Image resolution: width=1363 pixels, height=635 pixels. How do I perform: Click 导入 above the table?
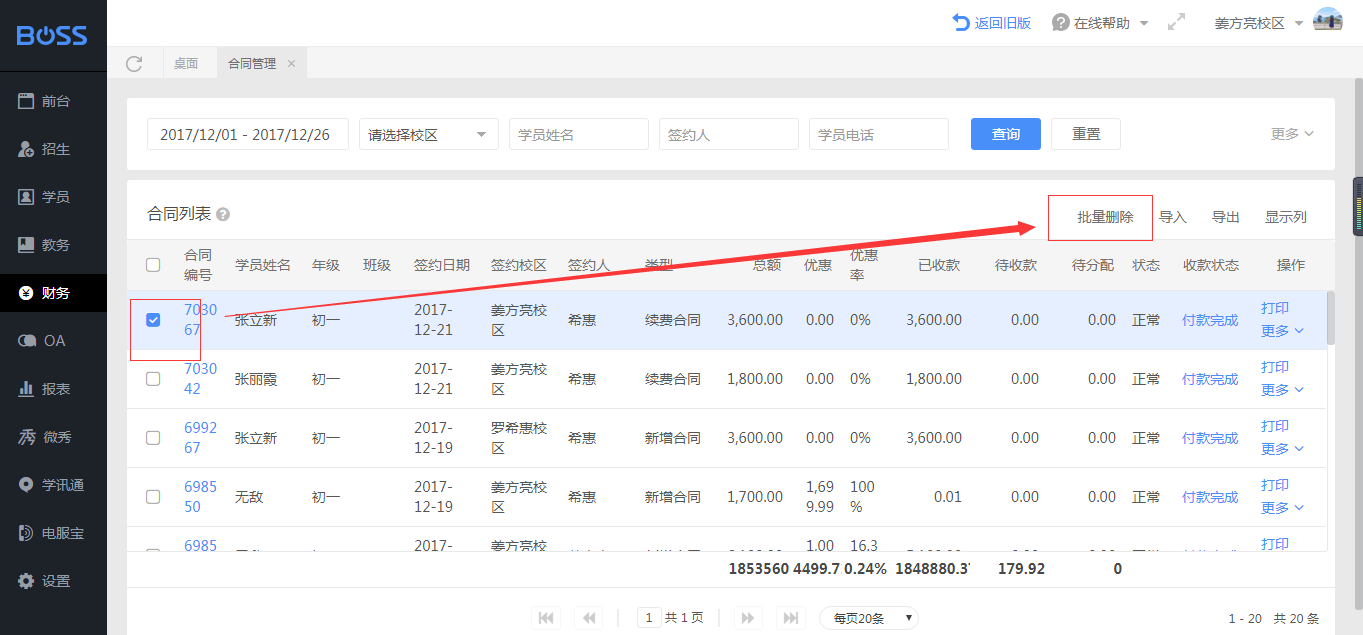[1172, 217]
